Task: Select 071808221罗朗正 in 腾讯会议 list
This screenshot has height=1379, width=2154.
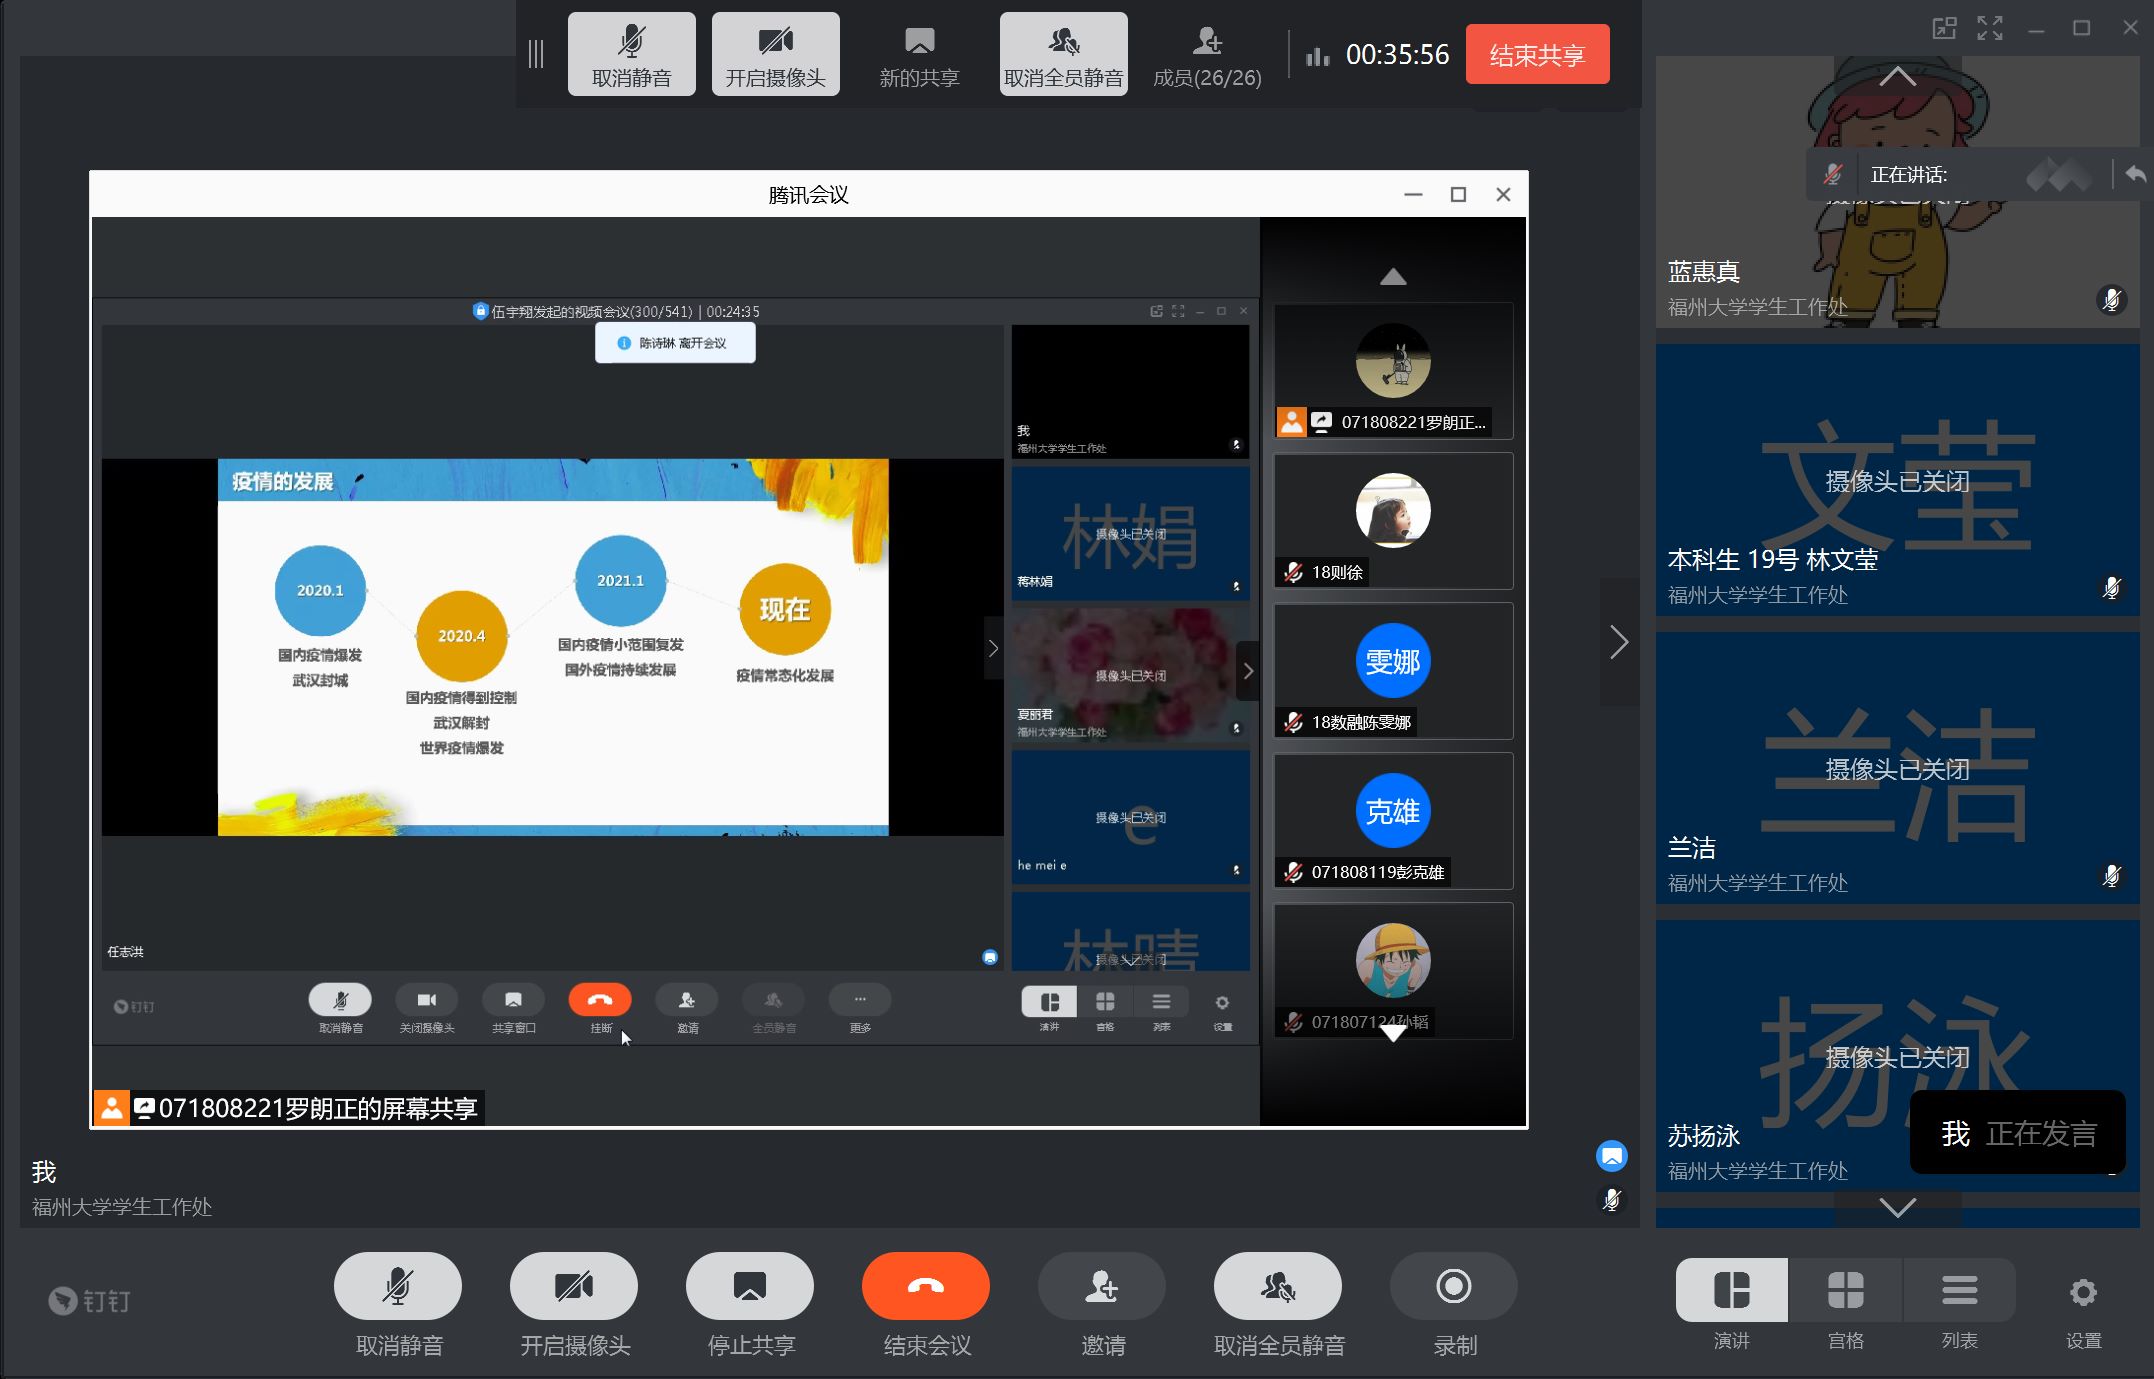Action: click(1393, 371)
